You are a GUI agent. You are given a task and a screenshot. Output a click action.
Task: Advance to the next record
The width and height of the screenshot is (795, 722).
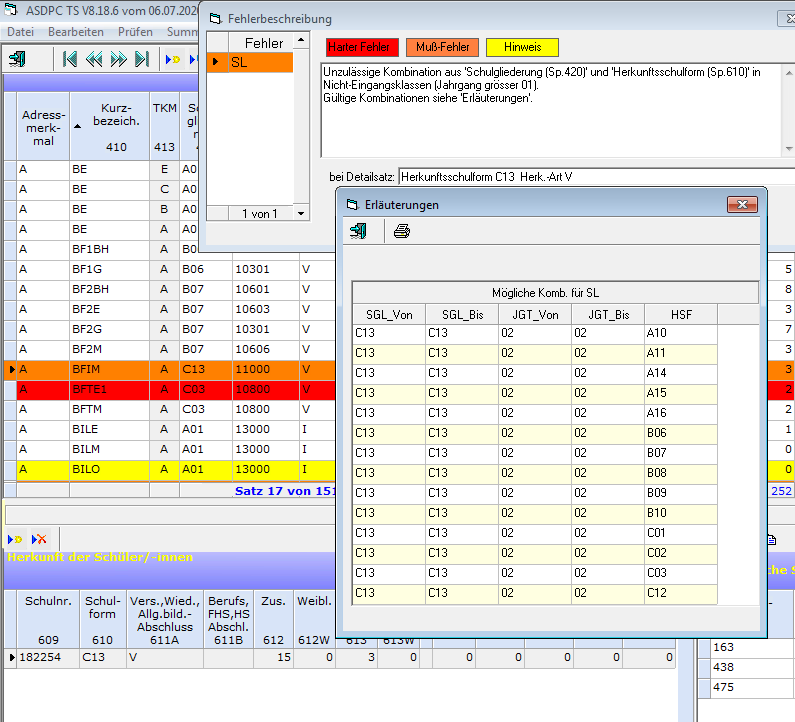click(x=118, y=59)
